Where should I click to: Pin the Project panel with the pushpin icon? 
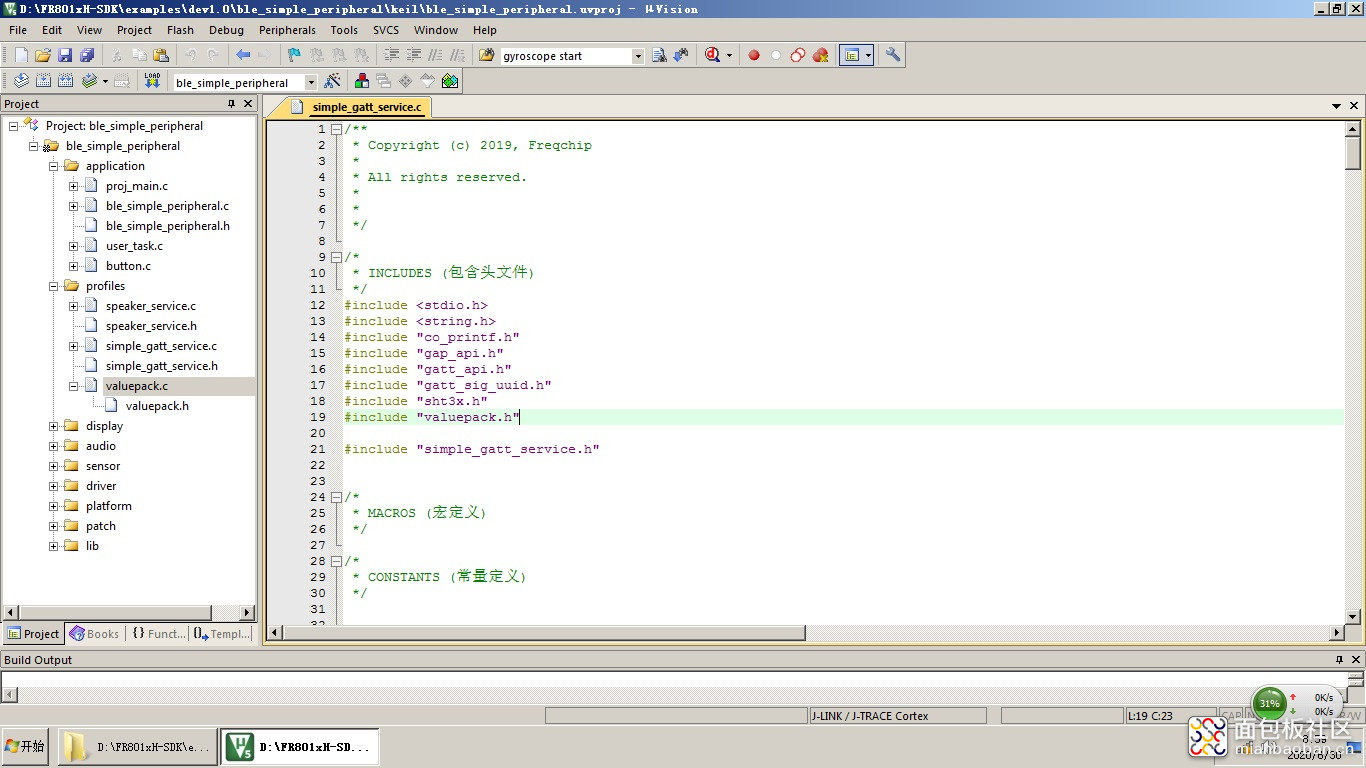click(232, 104)
